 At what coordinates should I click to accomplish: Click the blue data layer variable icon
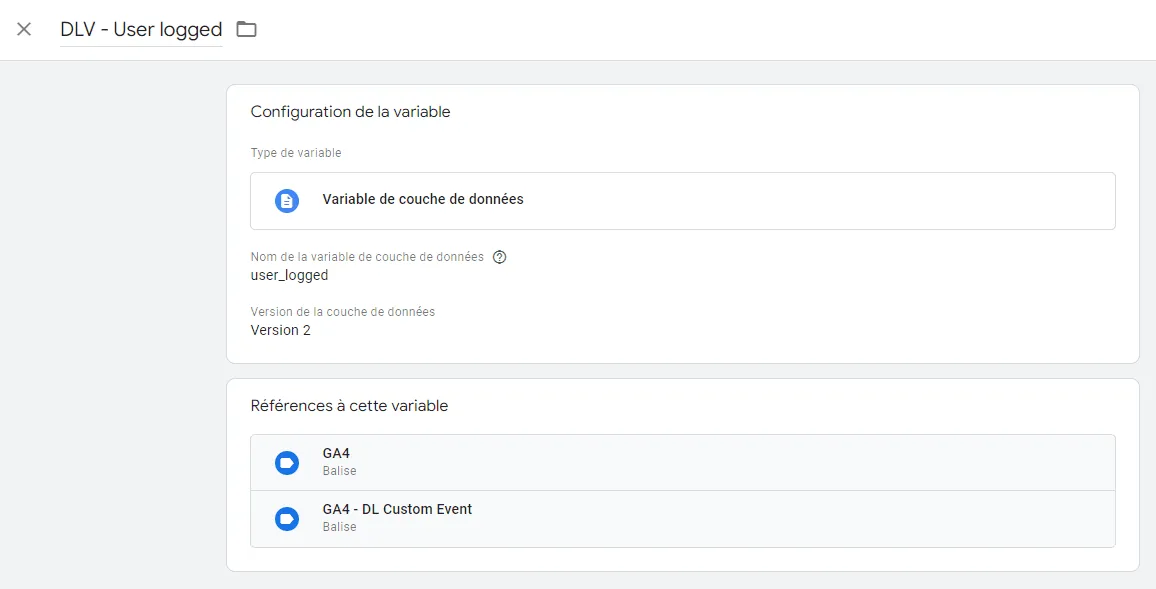(x=287, y=201)
